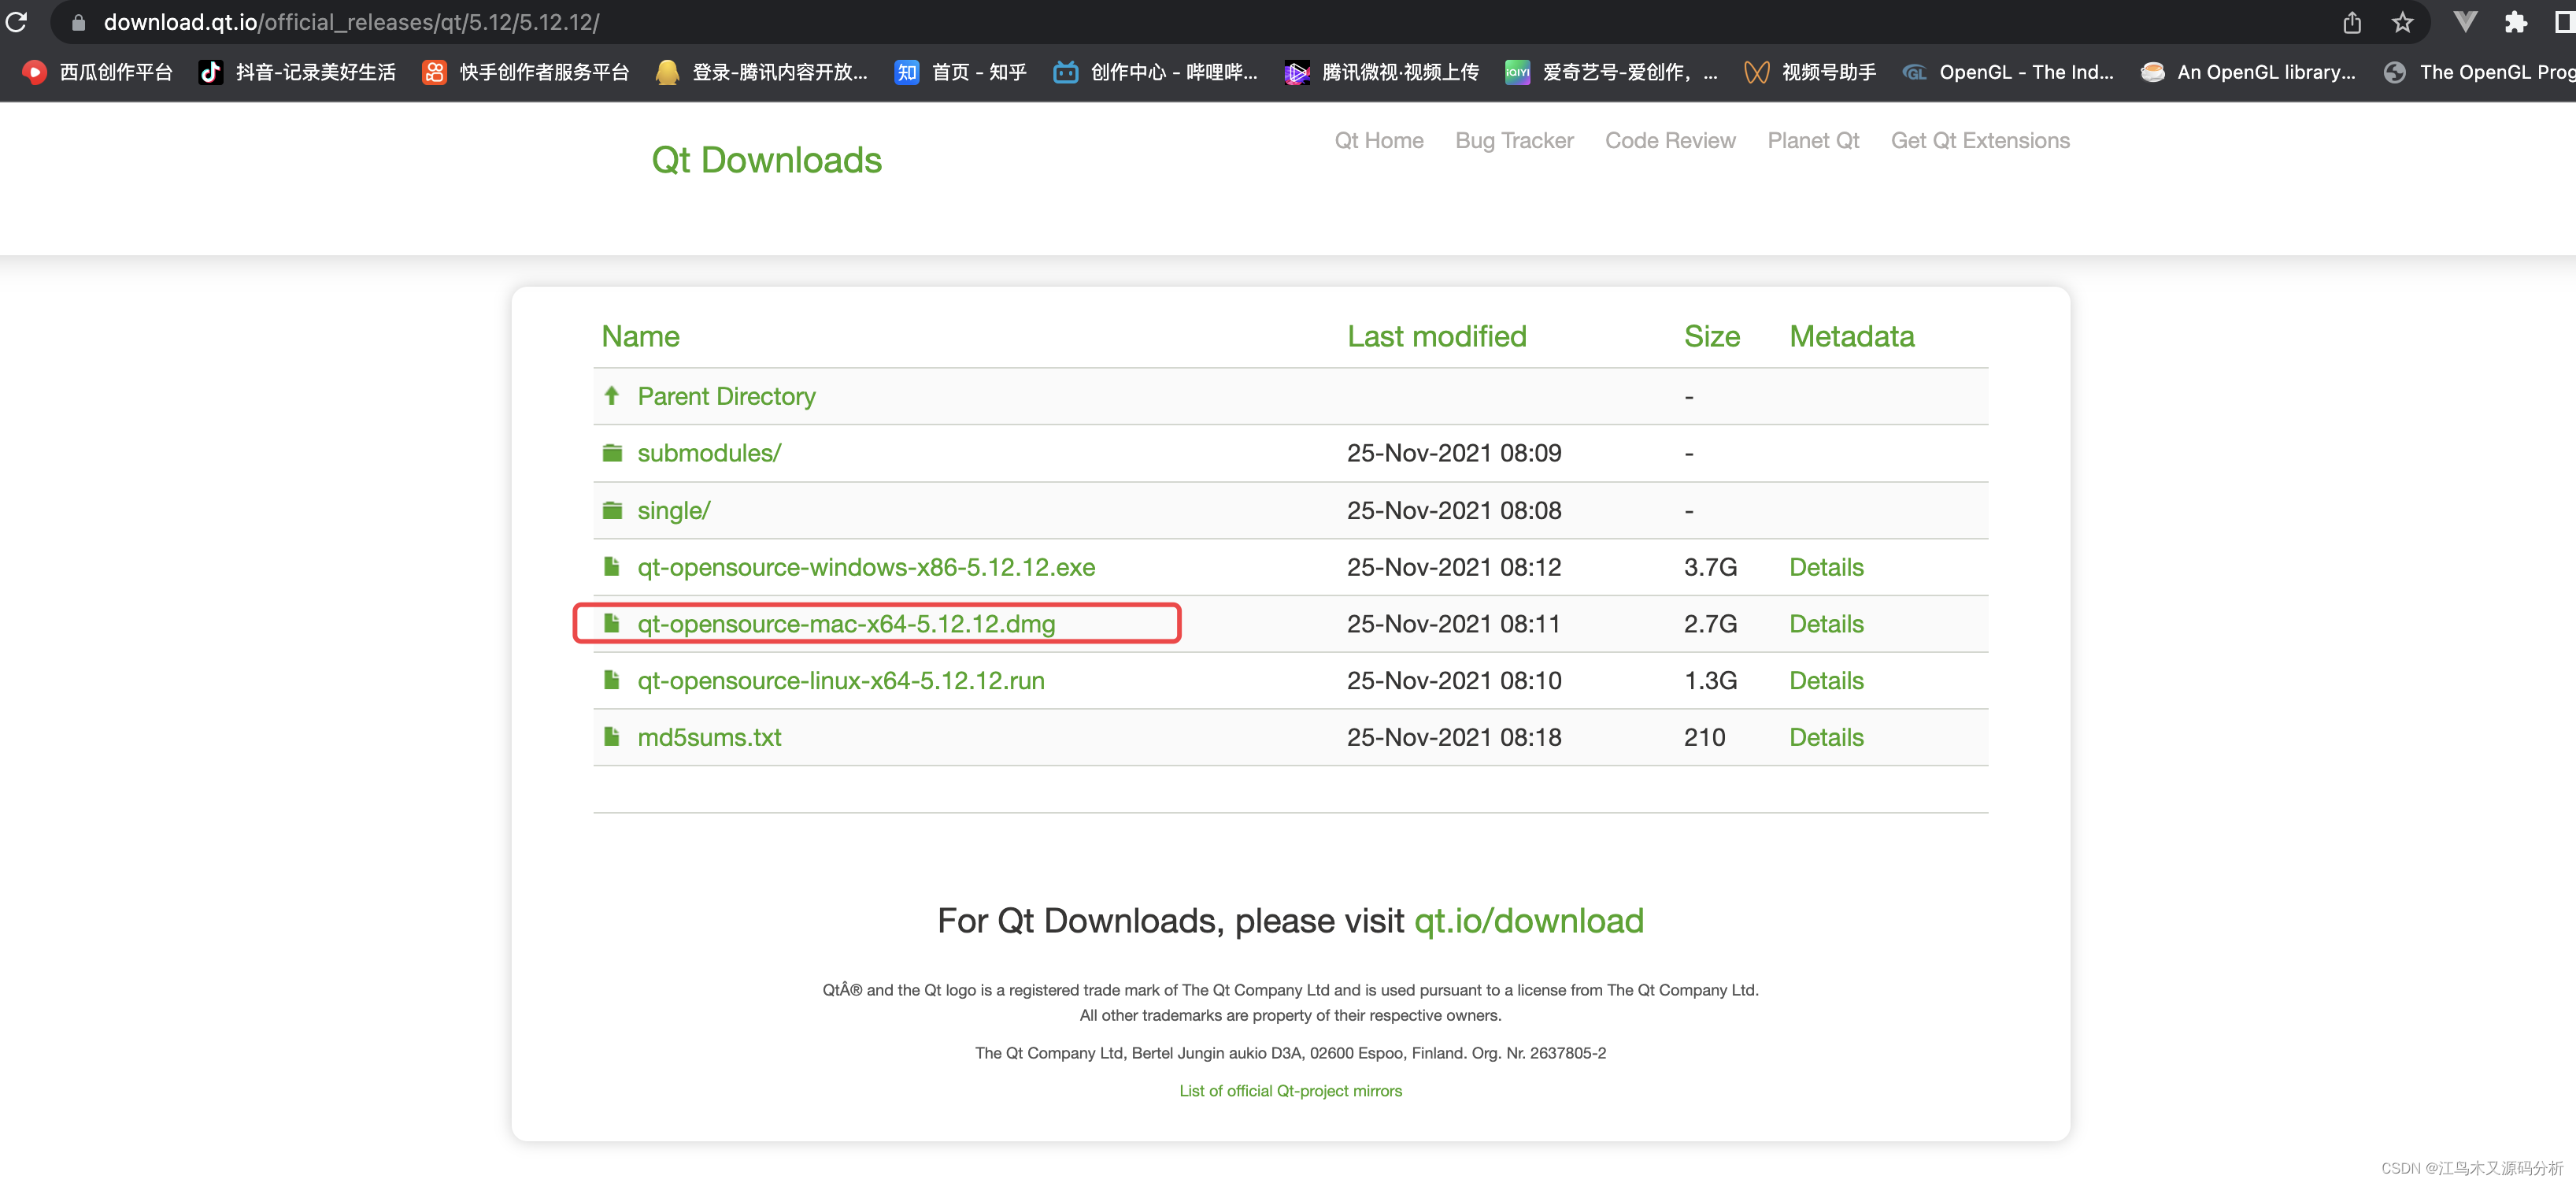Click file icon beside md5sums.txt
Viewport: 2576px width, 1183px height.
tap(612, 737)
